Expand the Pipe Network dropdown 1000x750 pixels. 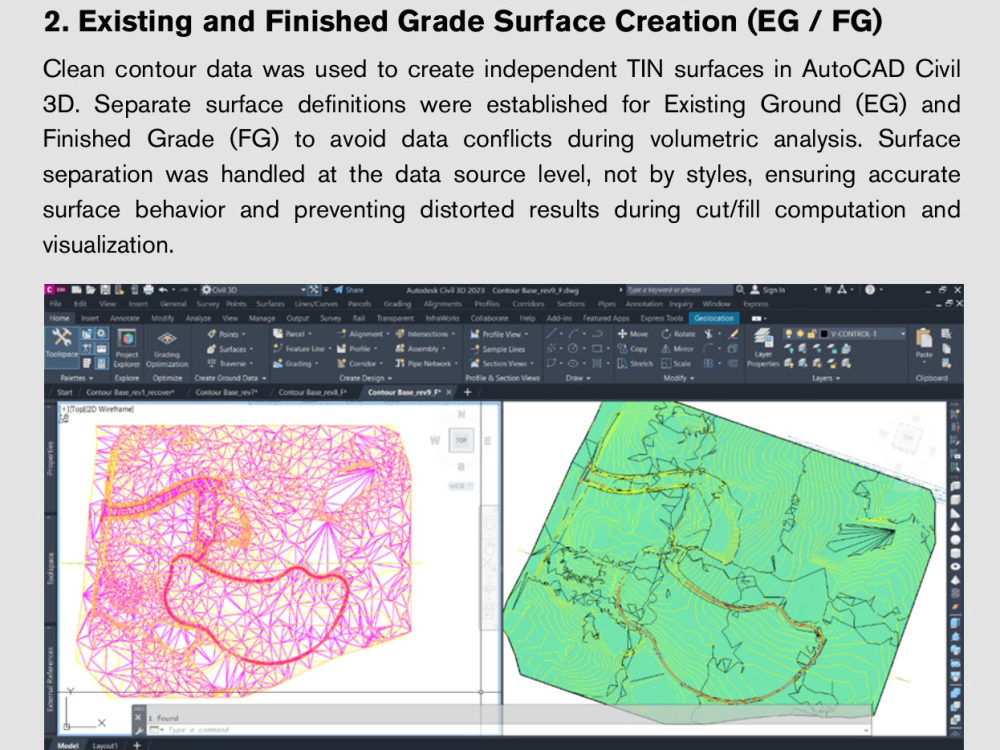(x=457, y=364)
